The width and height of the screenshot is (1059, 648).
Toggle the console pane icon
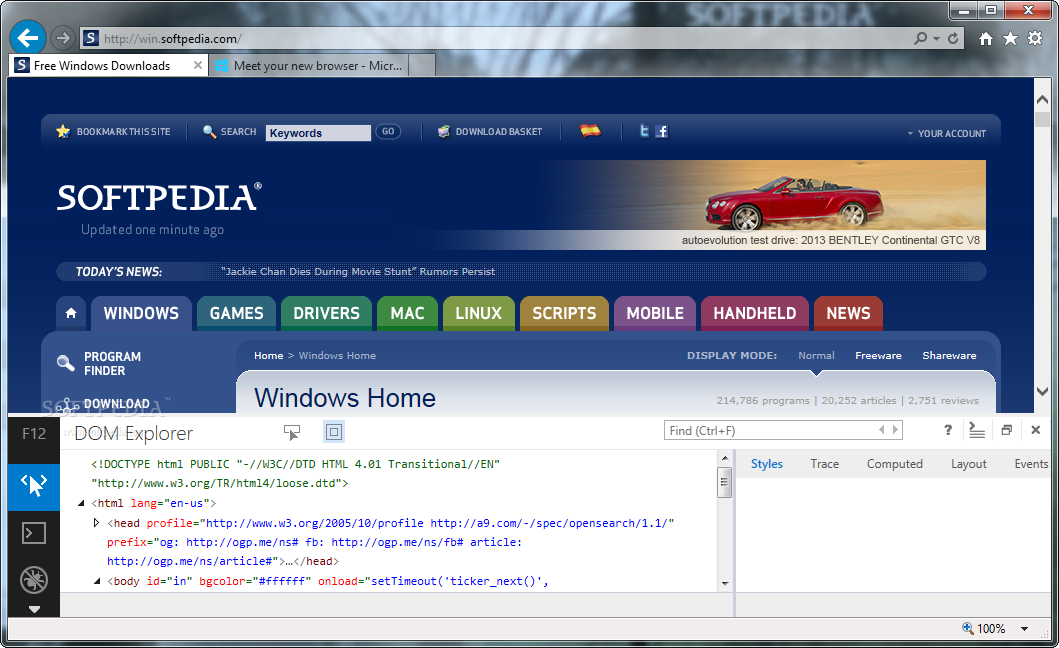tap(977, 430)
